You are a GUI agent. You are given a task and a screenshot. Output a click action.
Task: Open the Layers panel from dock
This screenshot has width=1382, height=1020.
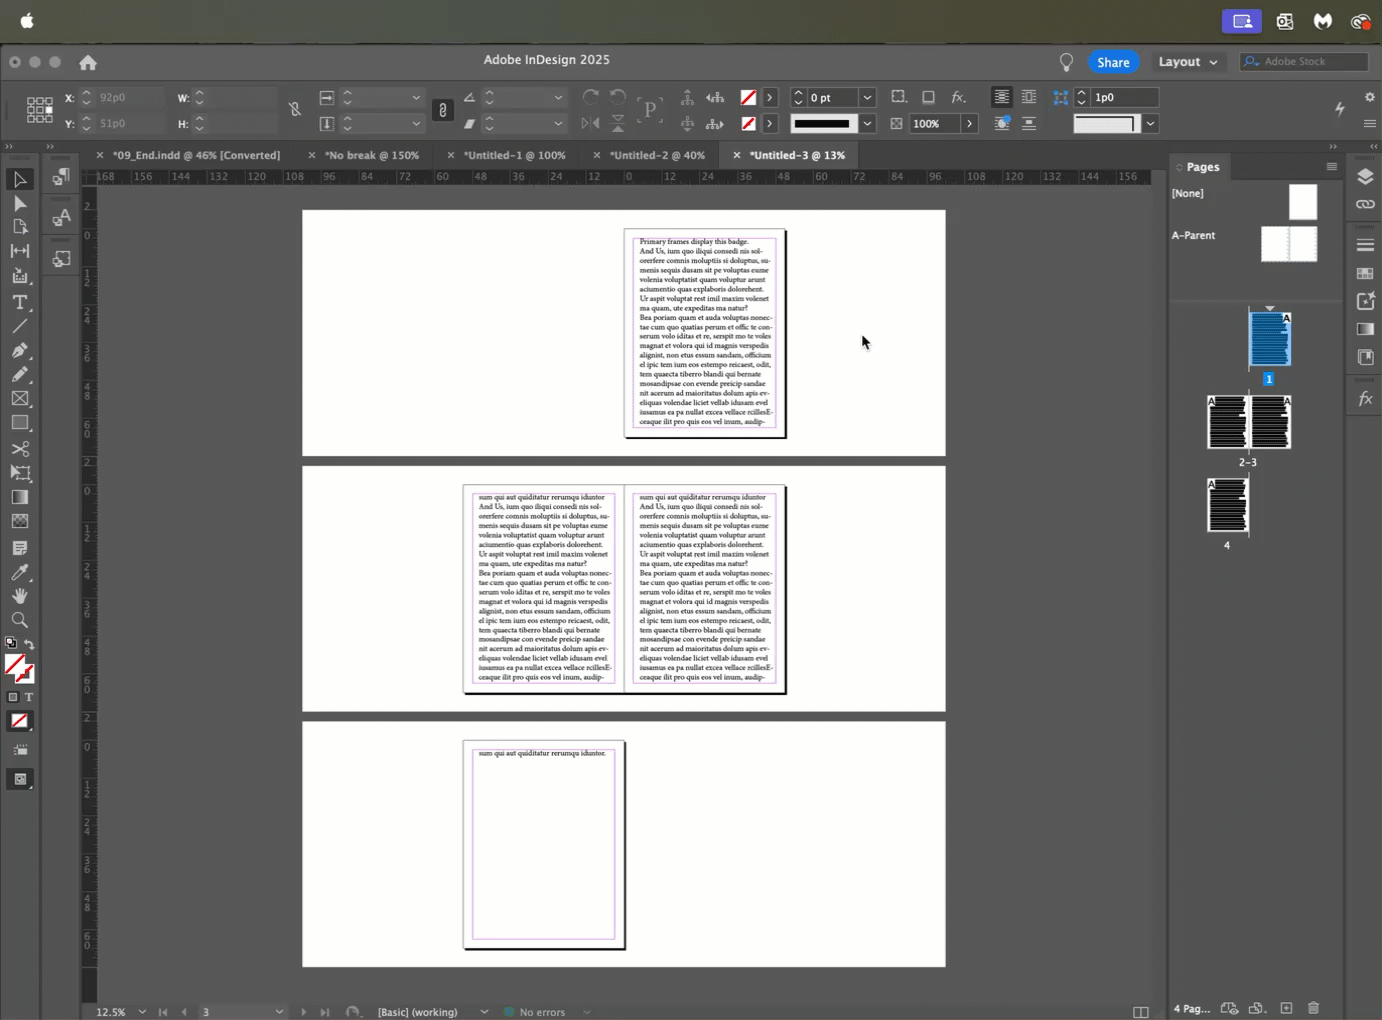1365,177
